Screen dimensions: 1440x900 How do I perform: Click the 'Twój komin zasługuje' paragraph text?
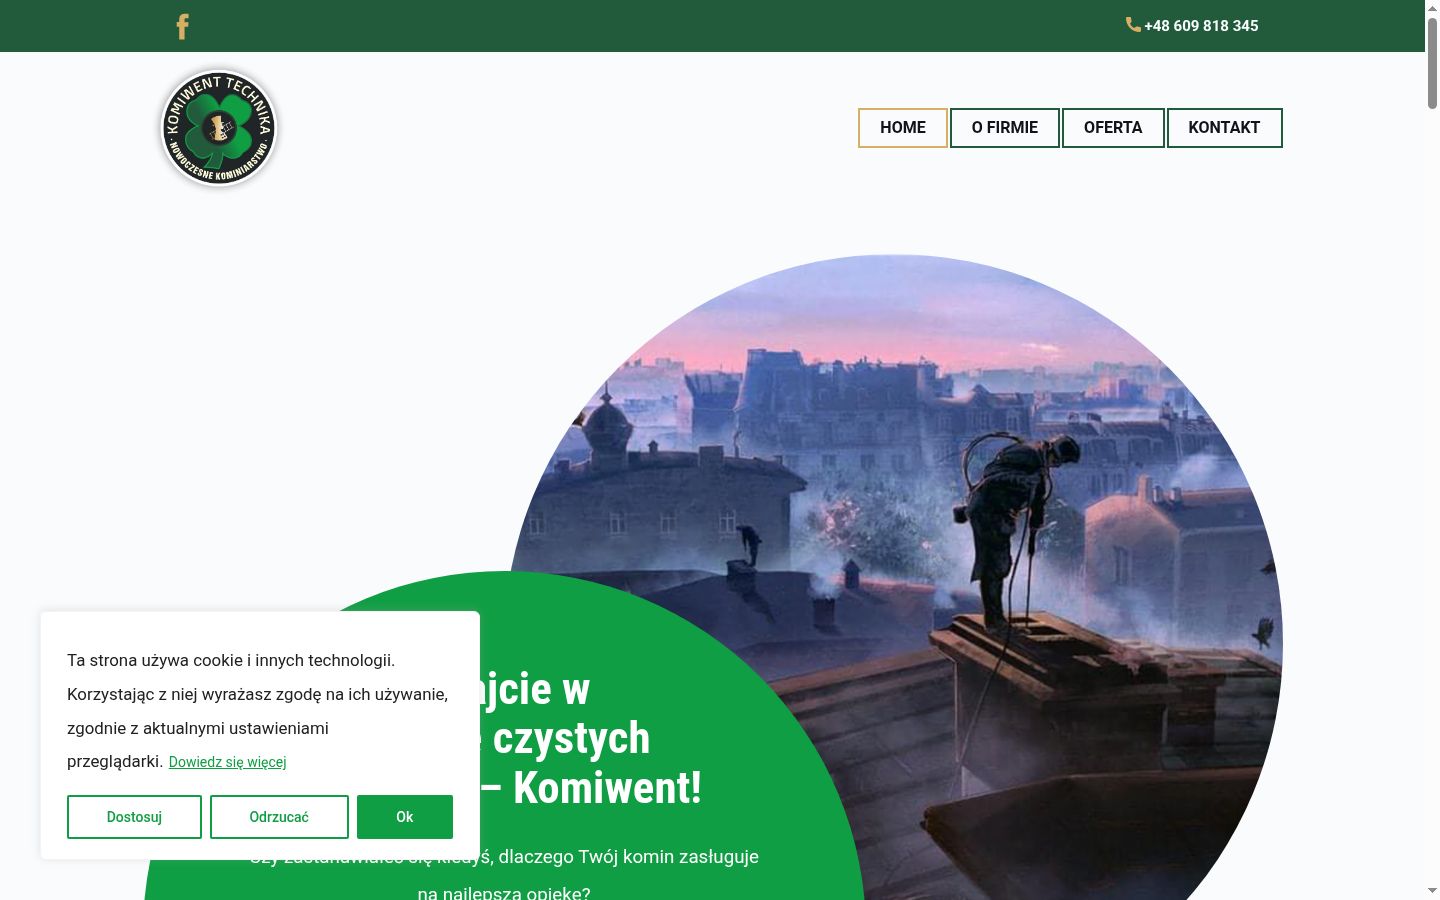(668, 857)
